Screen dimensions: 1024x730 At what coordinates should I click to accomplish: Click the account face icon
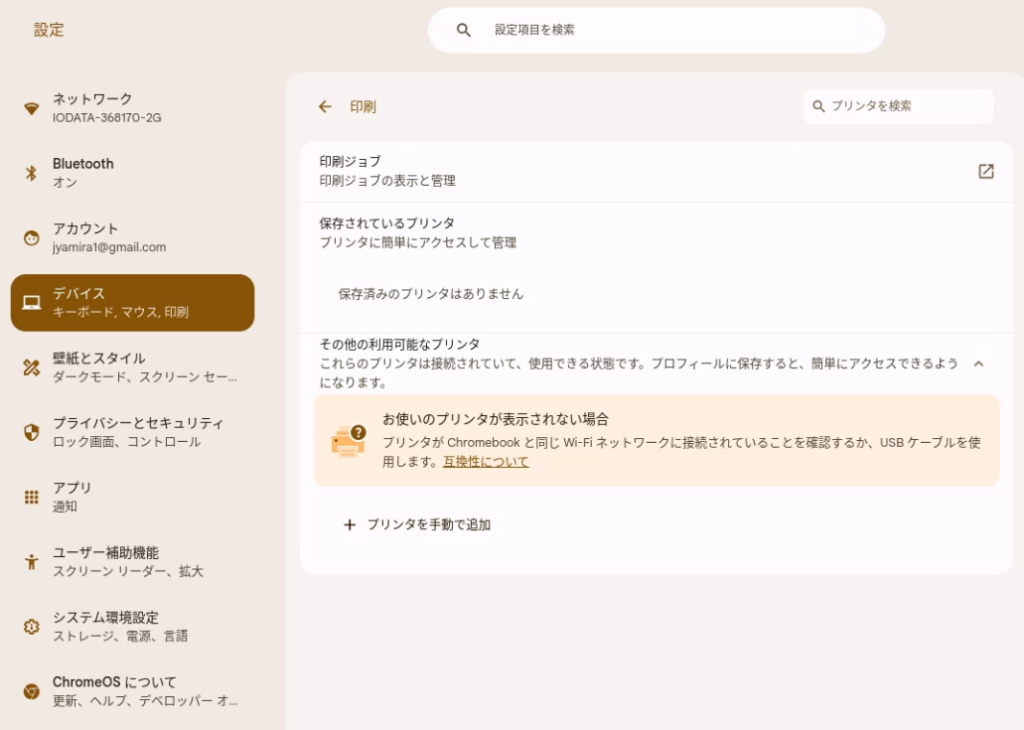click(31, 238)
